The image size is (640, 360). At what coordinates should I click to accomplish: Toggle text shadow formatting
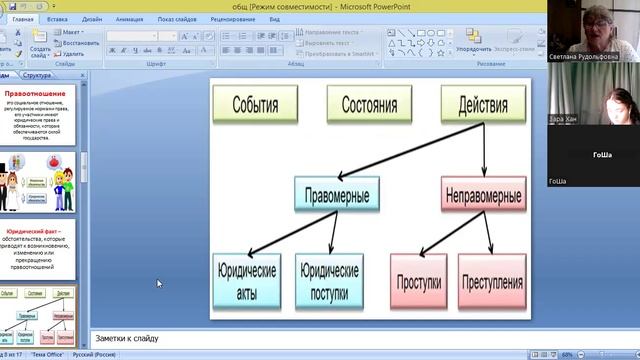[x=159, y=50]
